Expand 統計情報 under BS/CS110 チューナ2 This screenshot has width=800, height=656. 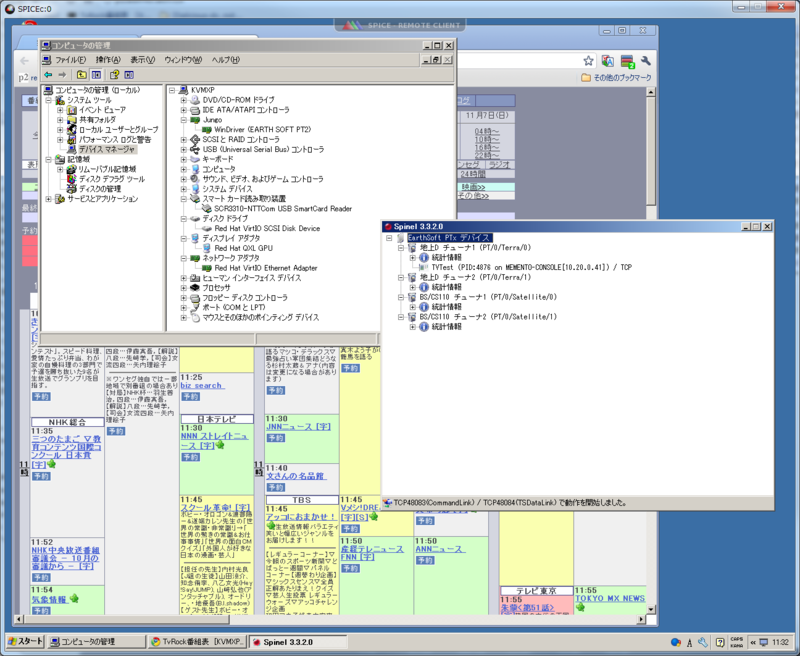[x=412, y=325]
